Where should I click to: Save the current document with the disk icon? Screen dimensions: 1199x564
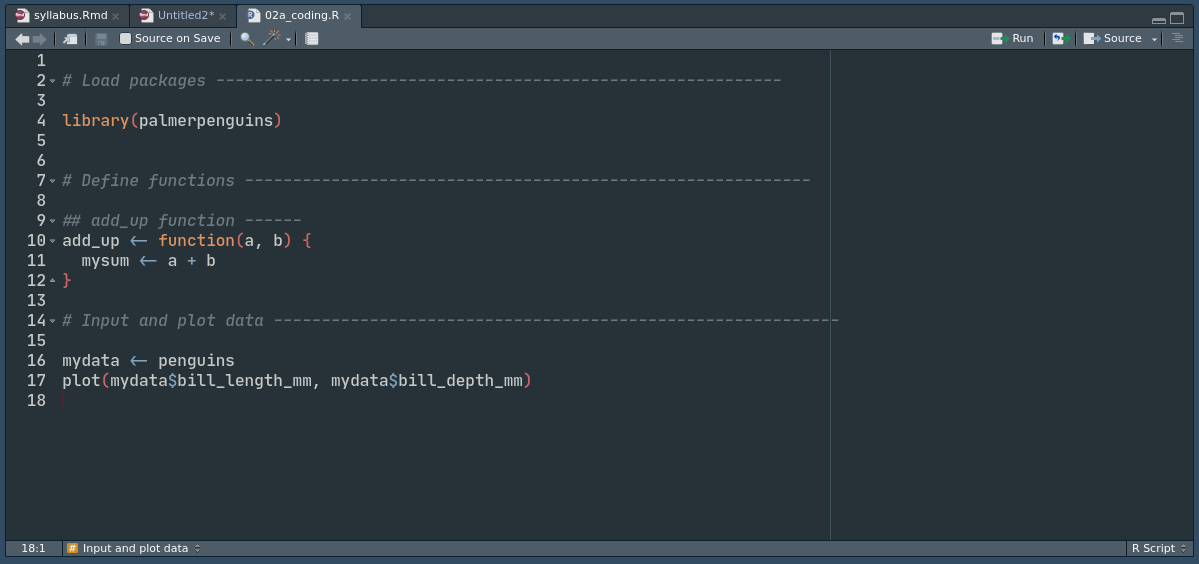101,39
